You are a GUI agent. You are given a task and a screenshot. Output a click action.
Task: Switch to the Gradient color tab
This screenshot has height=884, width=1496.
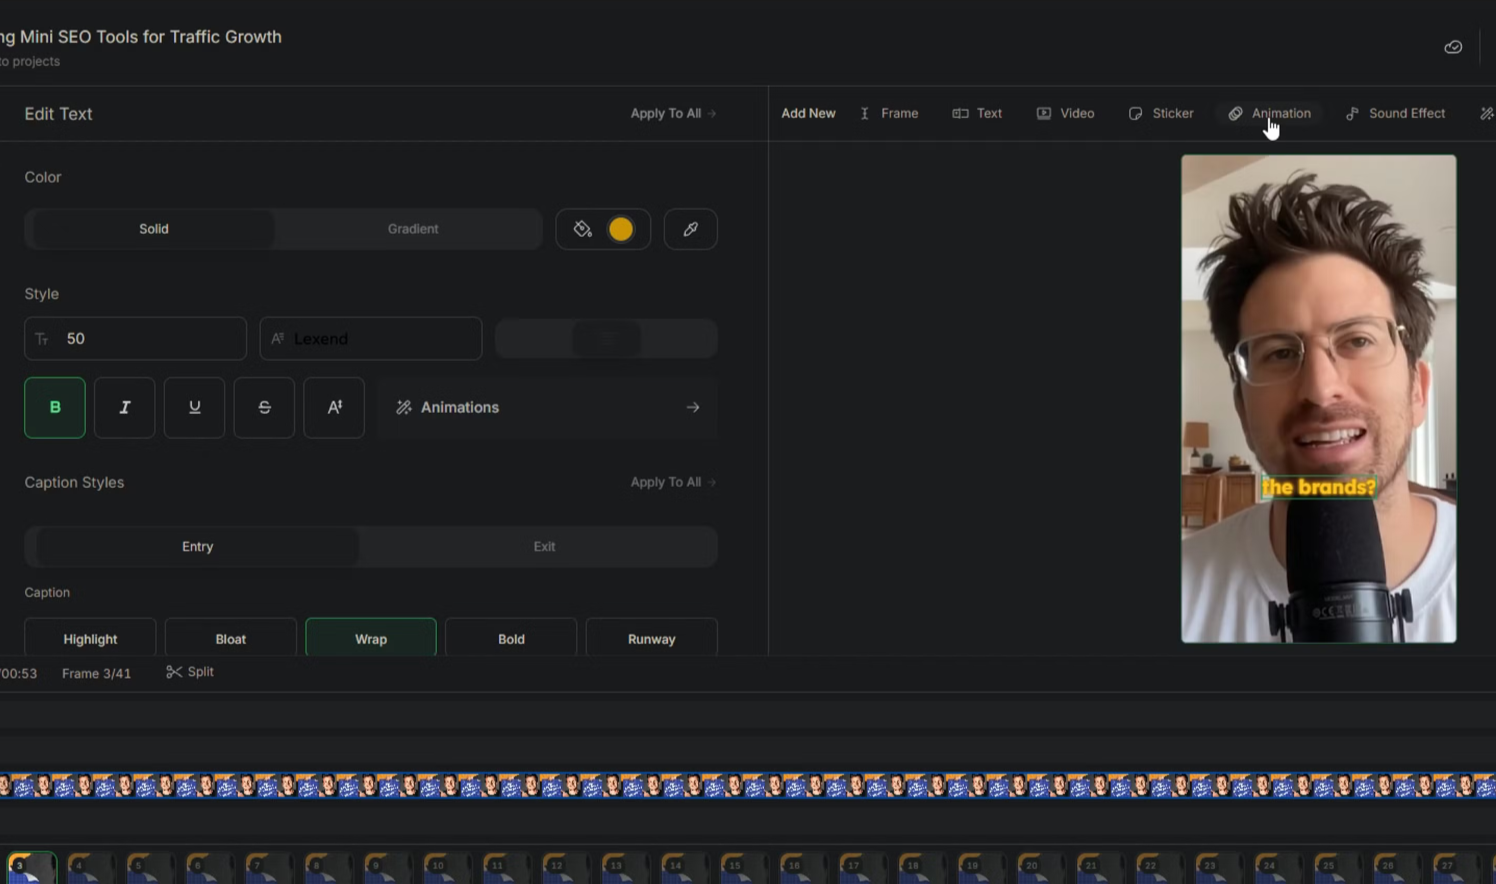point(413,229)
